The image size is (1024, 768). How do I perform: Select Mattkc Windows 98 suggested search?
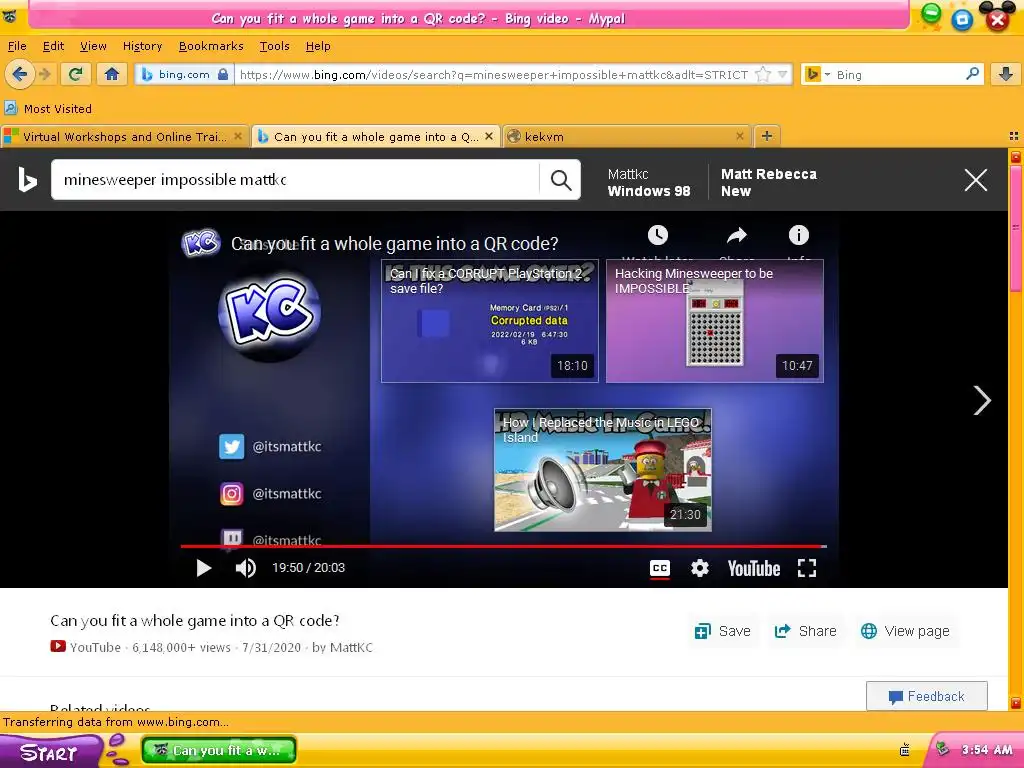point(648,183)
